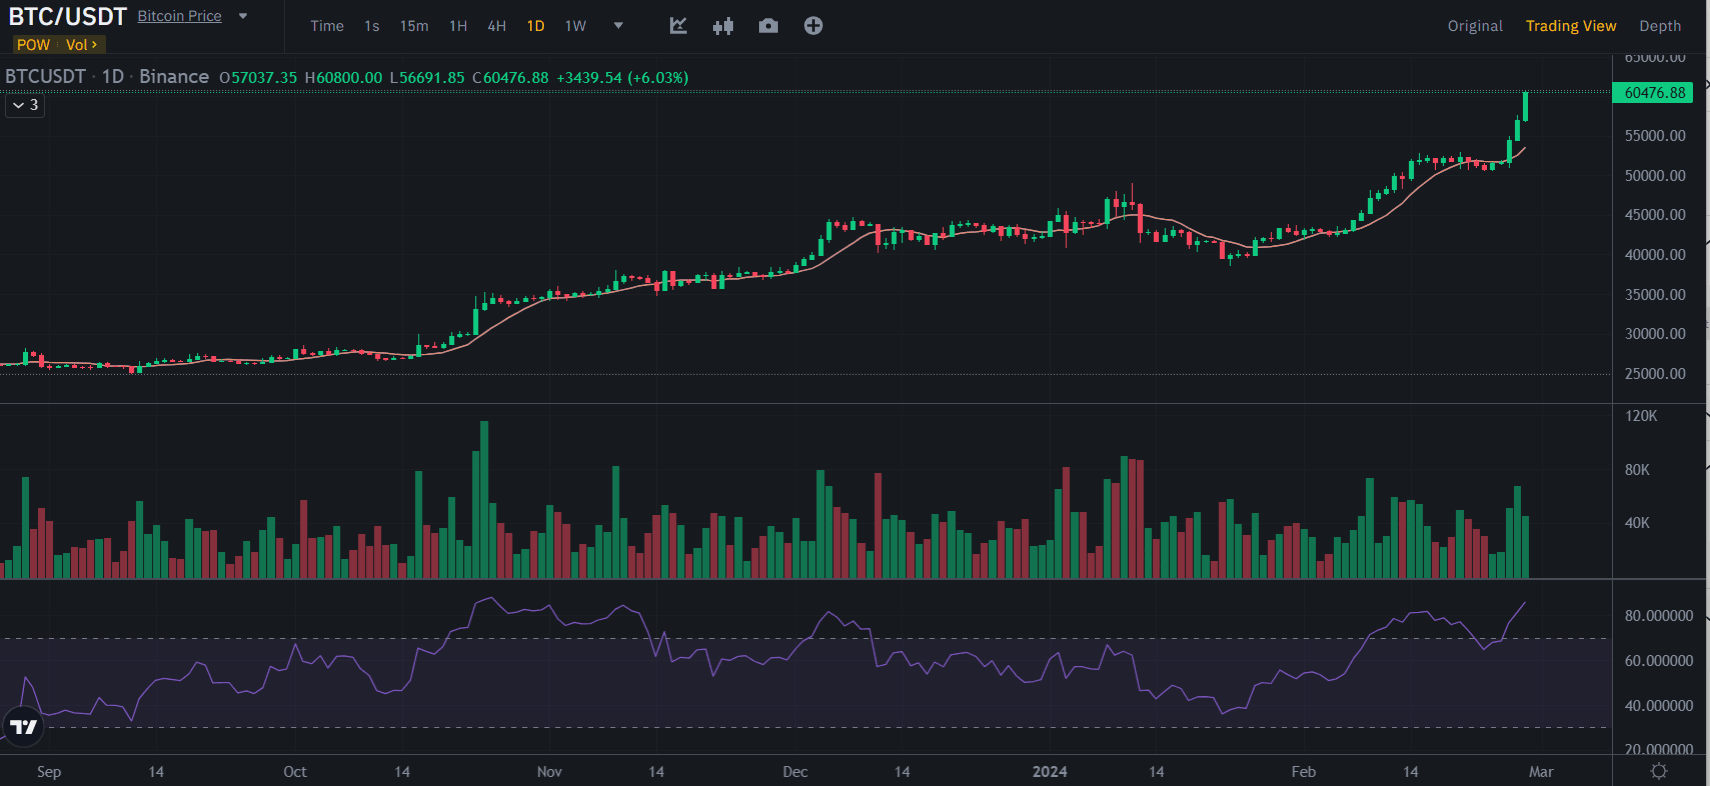Open chart settings gear in bottom corner
Viewport: 1710px width, 786px height.
(x=1659, y=771)
